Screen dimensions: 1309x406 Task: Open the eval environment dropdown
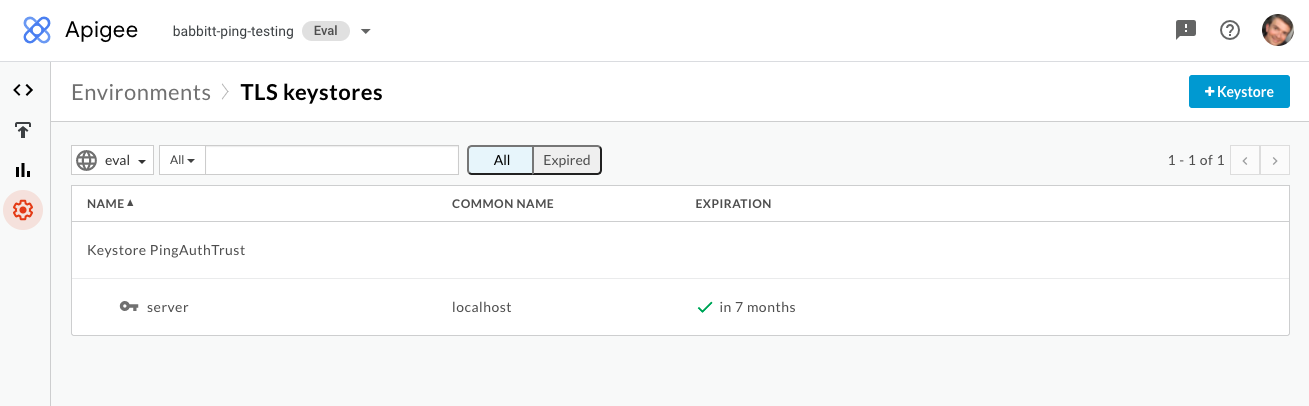pos(113,160)
